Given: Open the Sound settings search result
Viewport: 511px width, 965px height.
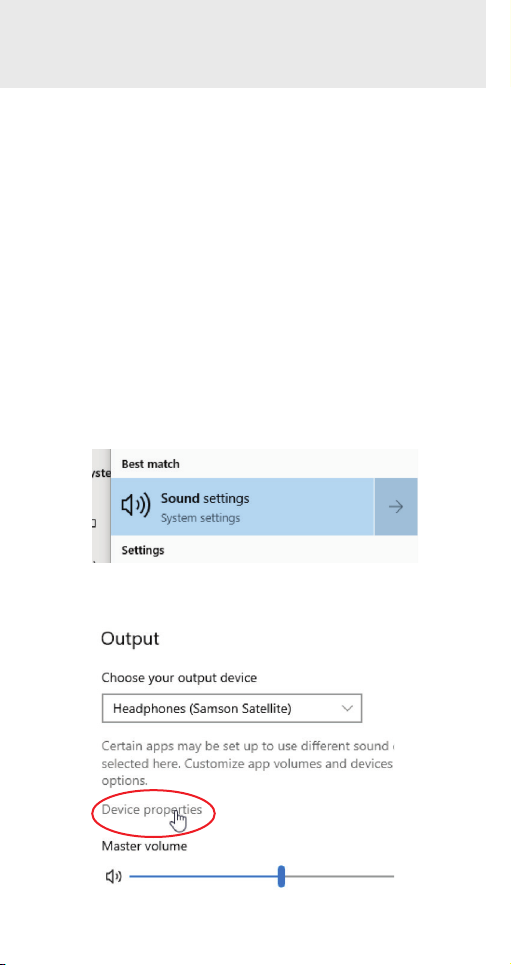Looking at the screenshot, I should coord(242,507).
